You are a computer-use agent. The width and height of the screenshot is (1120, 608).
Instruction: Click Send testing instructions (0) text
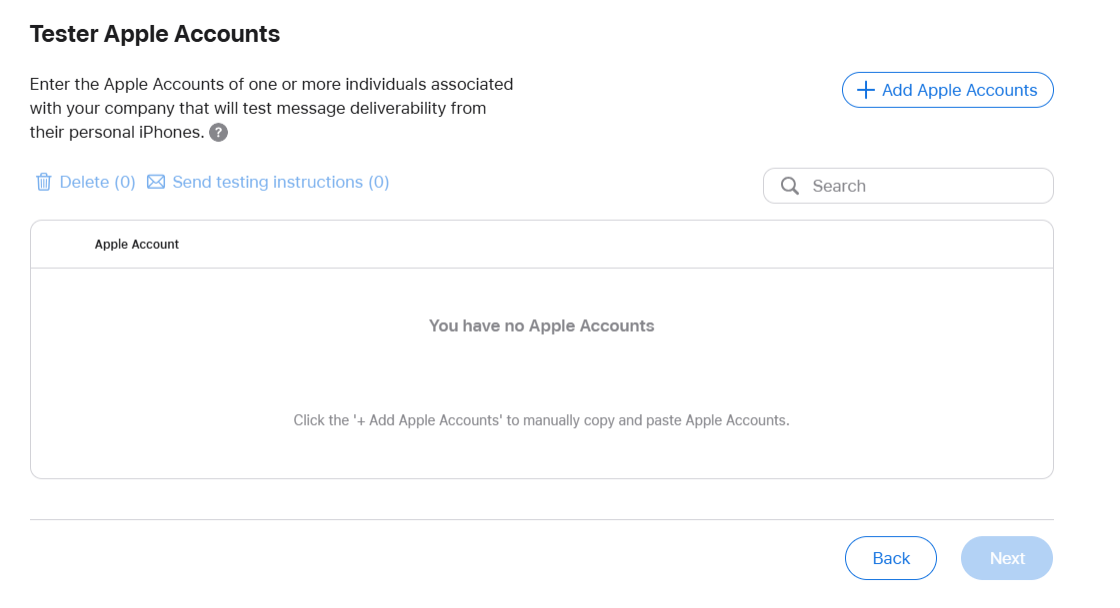280,182
